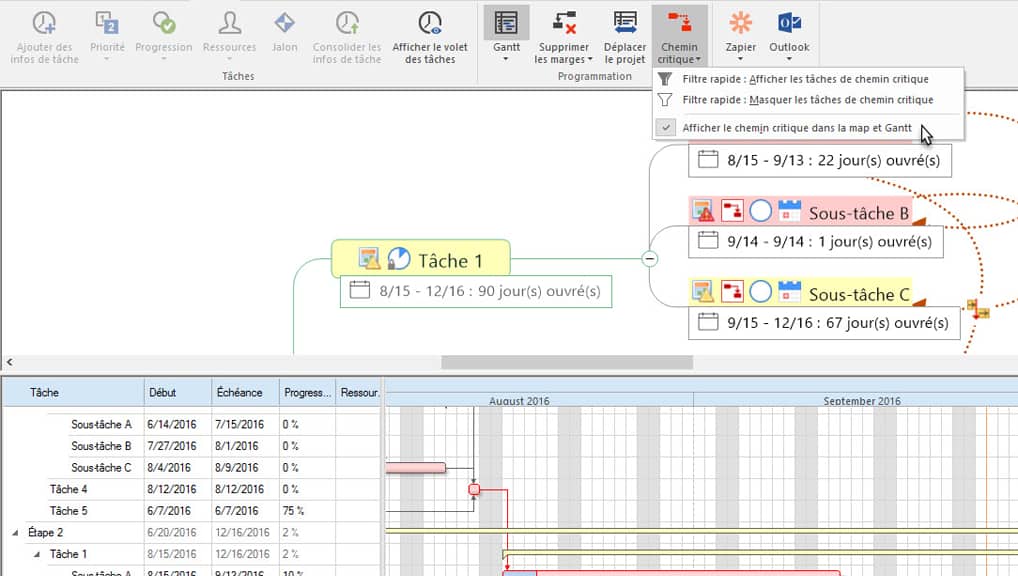Viewport: 1018px width, 576px height.
Task: Collapse Étape 2 row in task list
Action: pos(15,533)
